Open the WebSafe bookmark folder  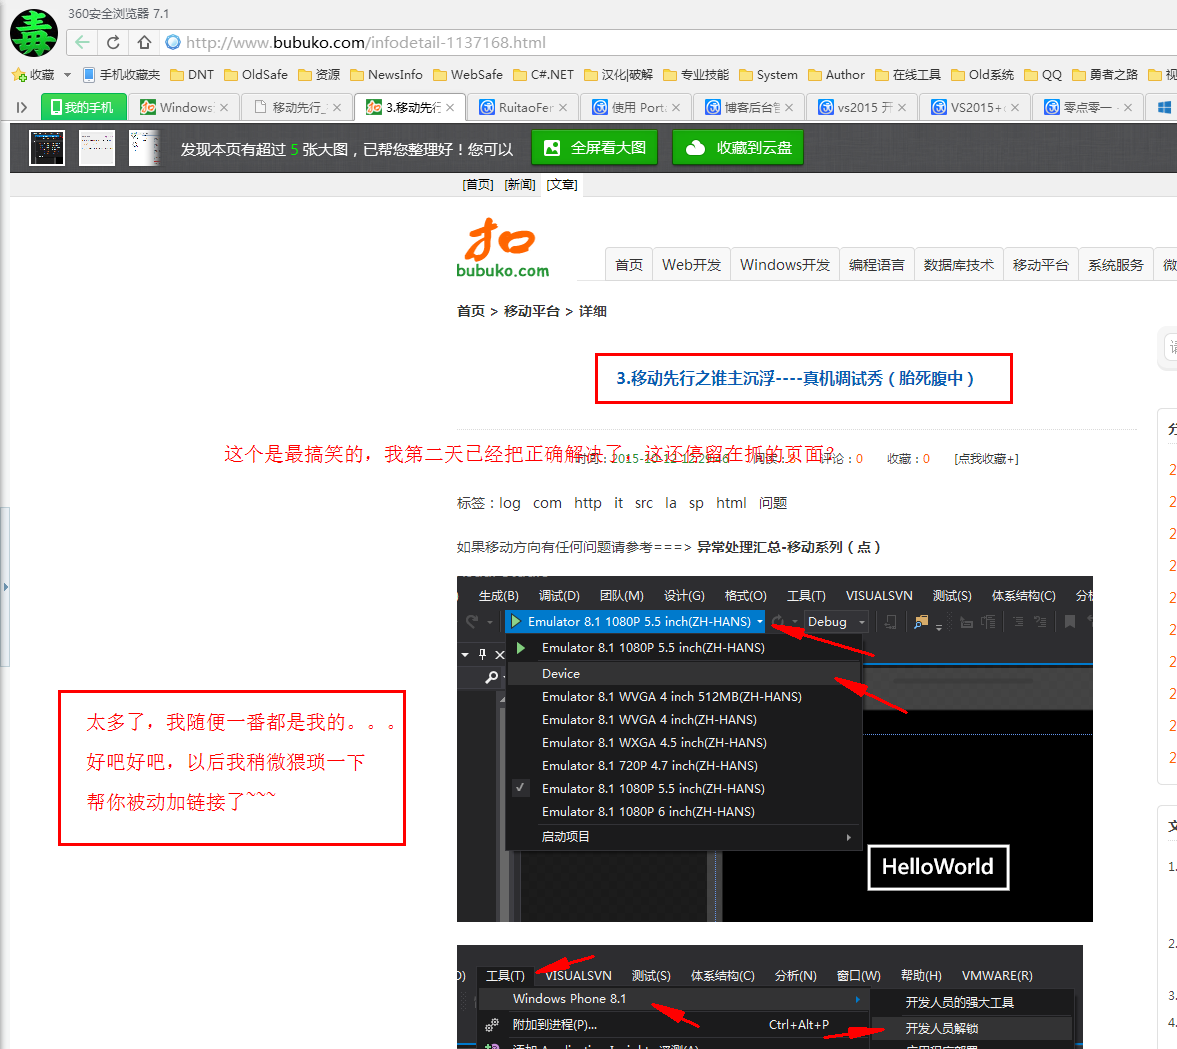tap(468, 75)
